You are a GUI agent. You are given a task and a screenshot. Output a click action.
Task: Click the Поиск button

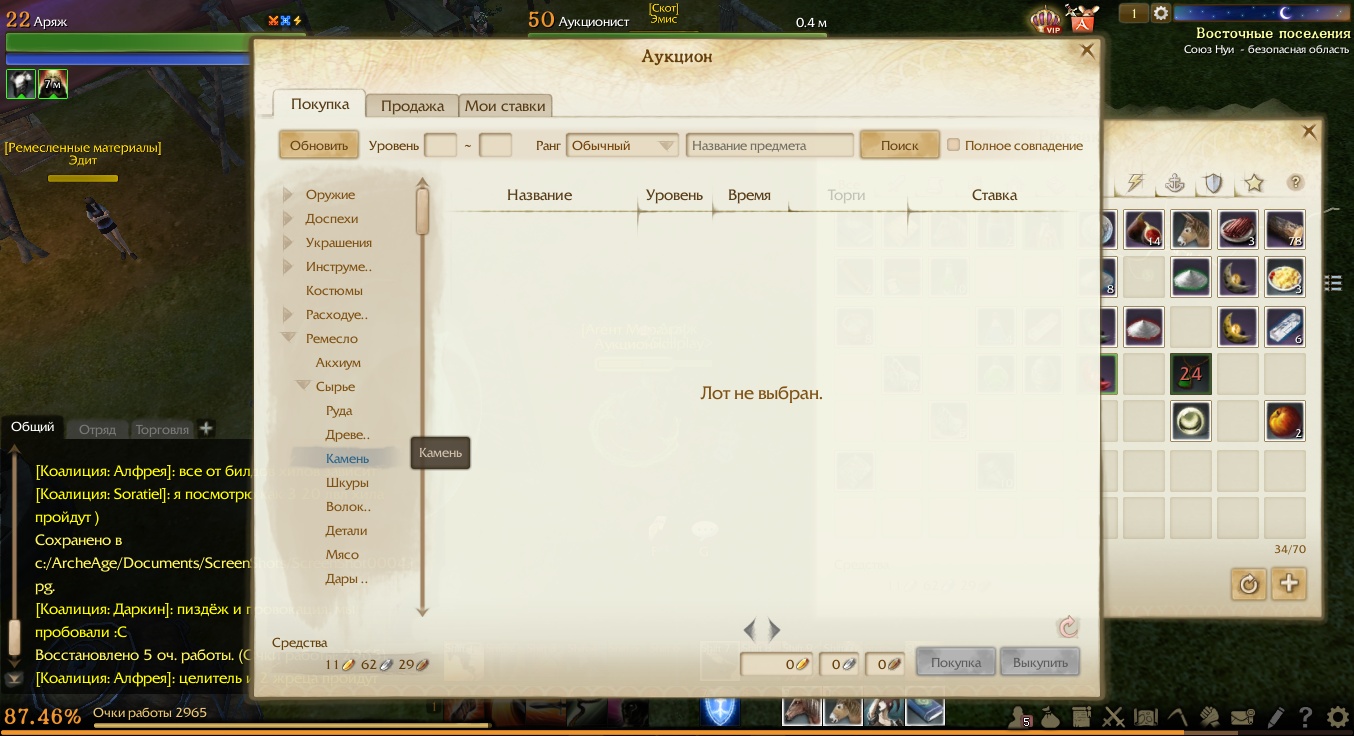900,145
